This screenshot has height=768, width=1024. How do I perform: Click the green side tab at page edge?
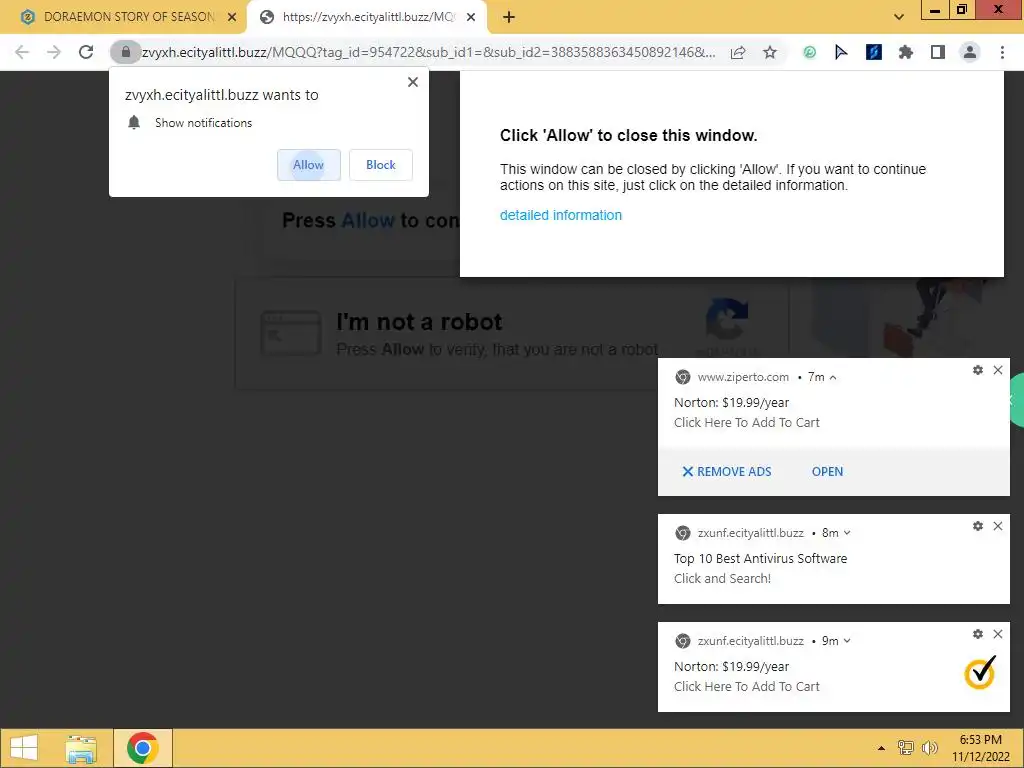point(1016,400)
